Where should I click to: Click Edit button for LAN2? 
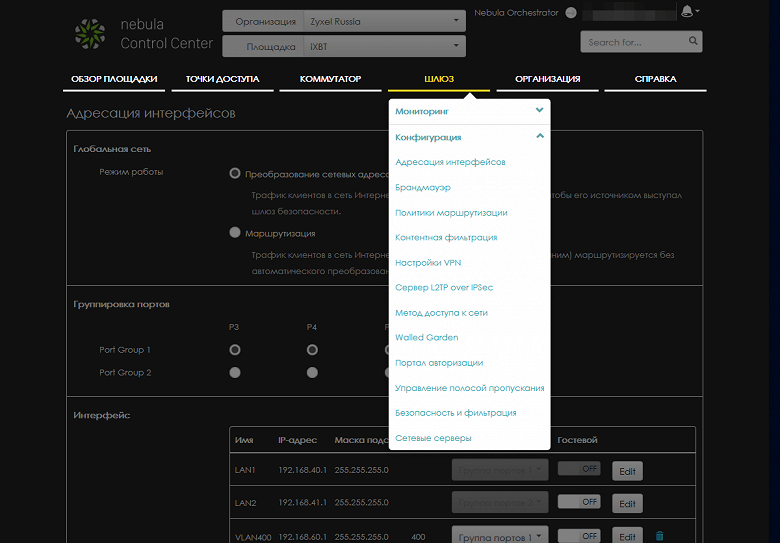pyautogui.click(x=627, y=504)
